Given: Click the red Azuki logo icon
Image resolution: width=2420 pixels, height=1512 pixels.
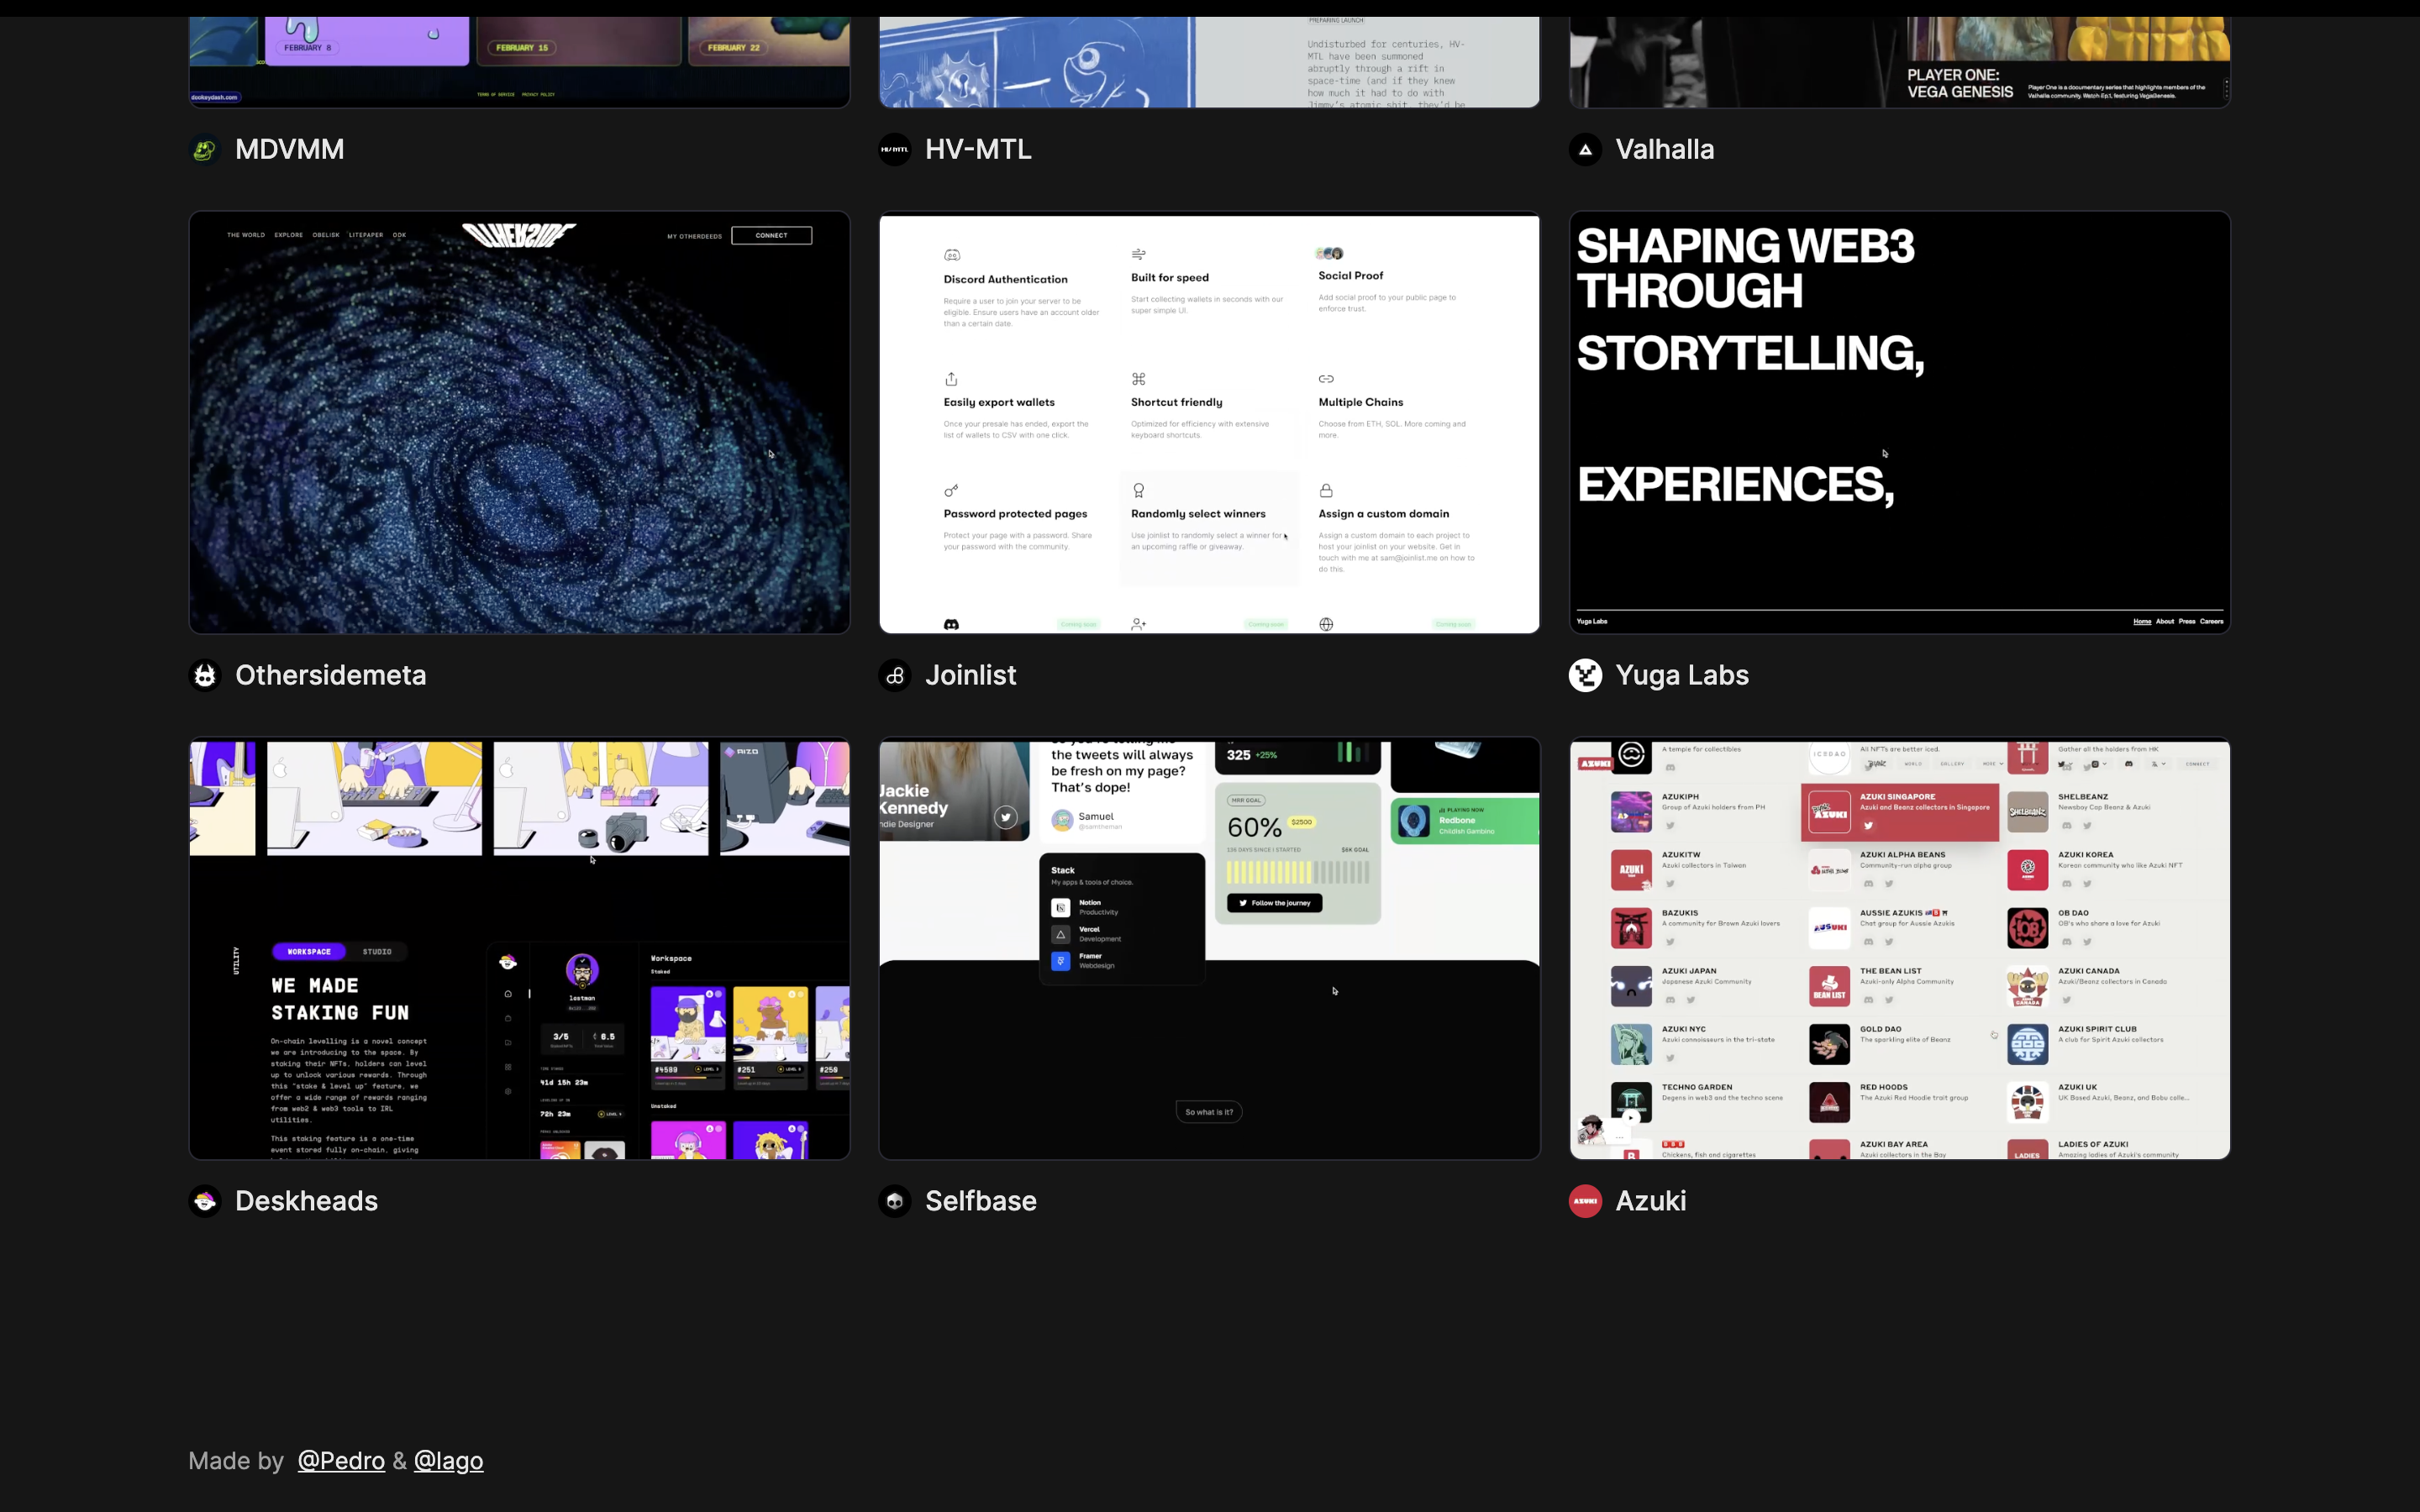Looking at the screenshot, I should coord(1585,1201).
